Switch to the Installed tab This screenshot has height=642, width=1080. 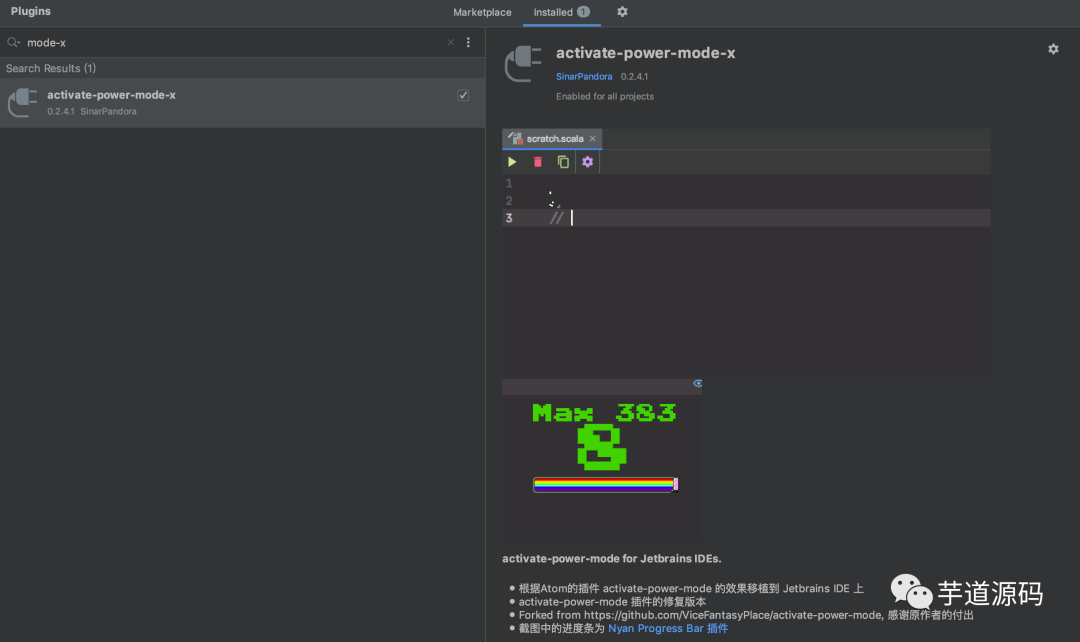pyautogui.click(x=561, y=12)
